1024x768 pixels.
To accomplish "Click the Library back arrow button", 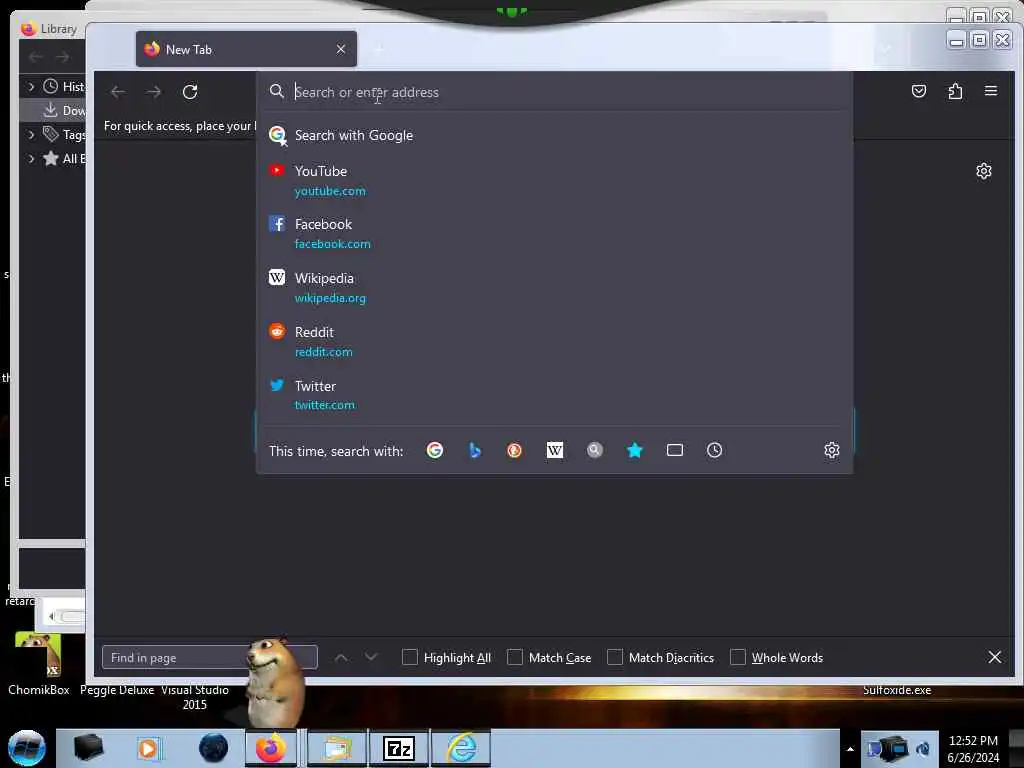I will [36, 57].
